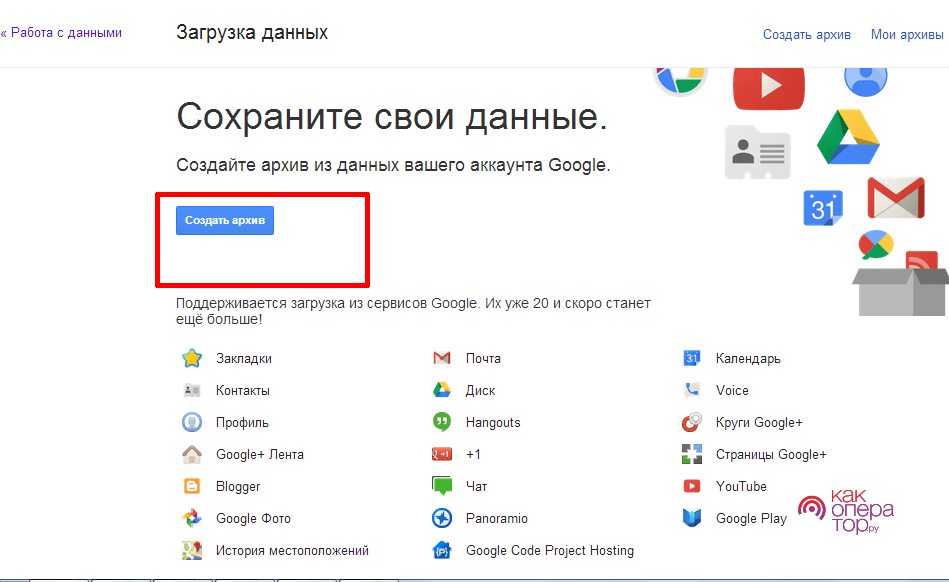The image size is (949, 582).
Task: Click the Voice phone icon
Action: click(x=692, y=390)
